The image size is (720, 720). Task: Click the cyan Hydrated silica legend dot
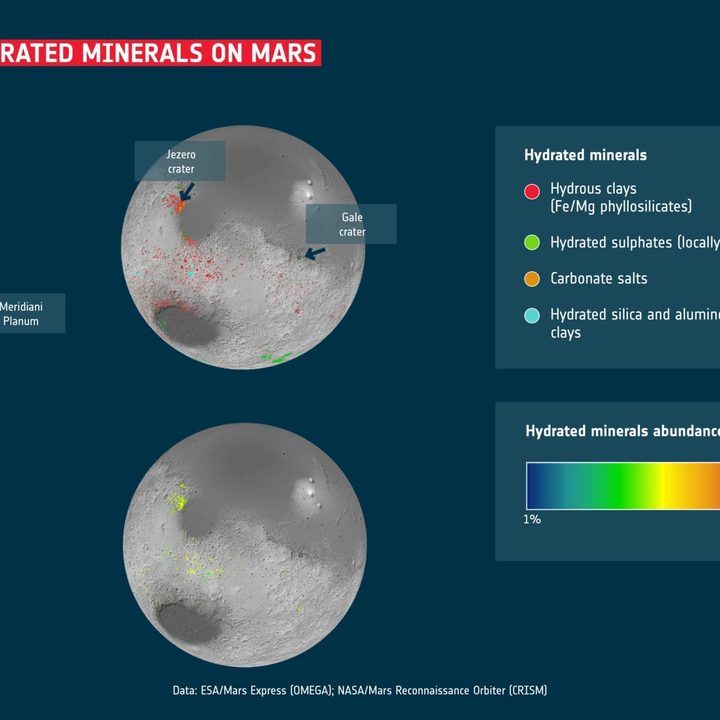pyautogui.click(x=532, y=315)
